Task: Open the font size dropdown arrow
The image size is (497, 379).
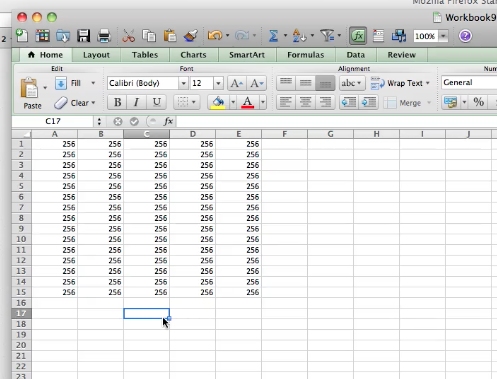Action: tap(218, 83)
